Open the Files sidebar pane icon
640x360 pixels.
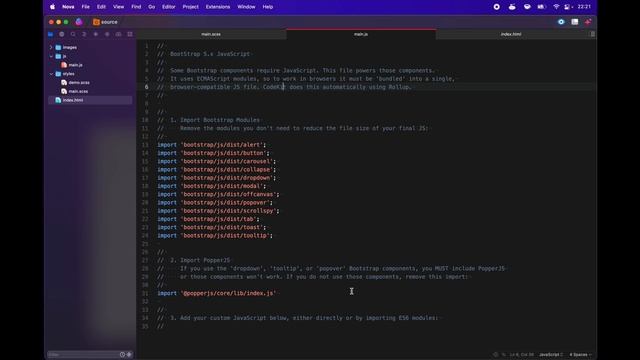51,34
